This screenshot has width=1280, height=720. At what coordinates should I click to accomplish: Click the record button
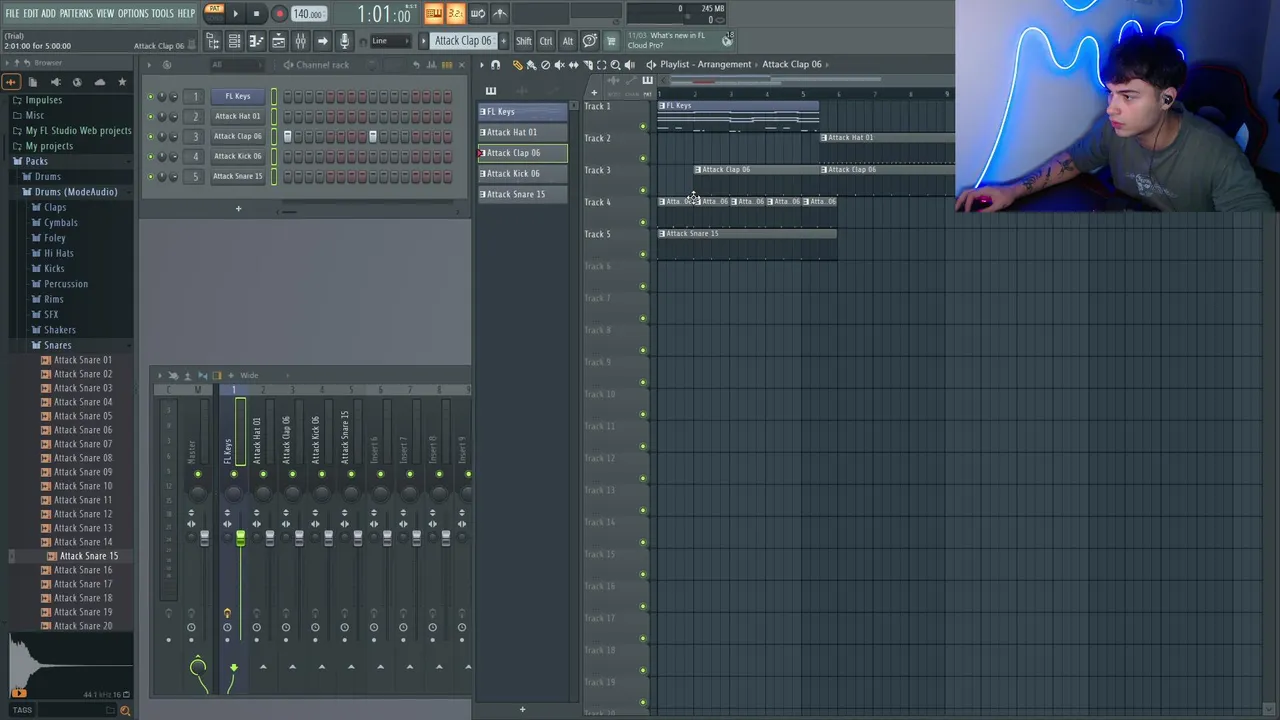tap(279, 14)
